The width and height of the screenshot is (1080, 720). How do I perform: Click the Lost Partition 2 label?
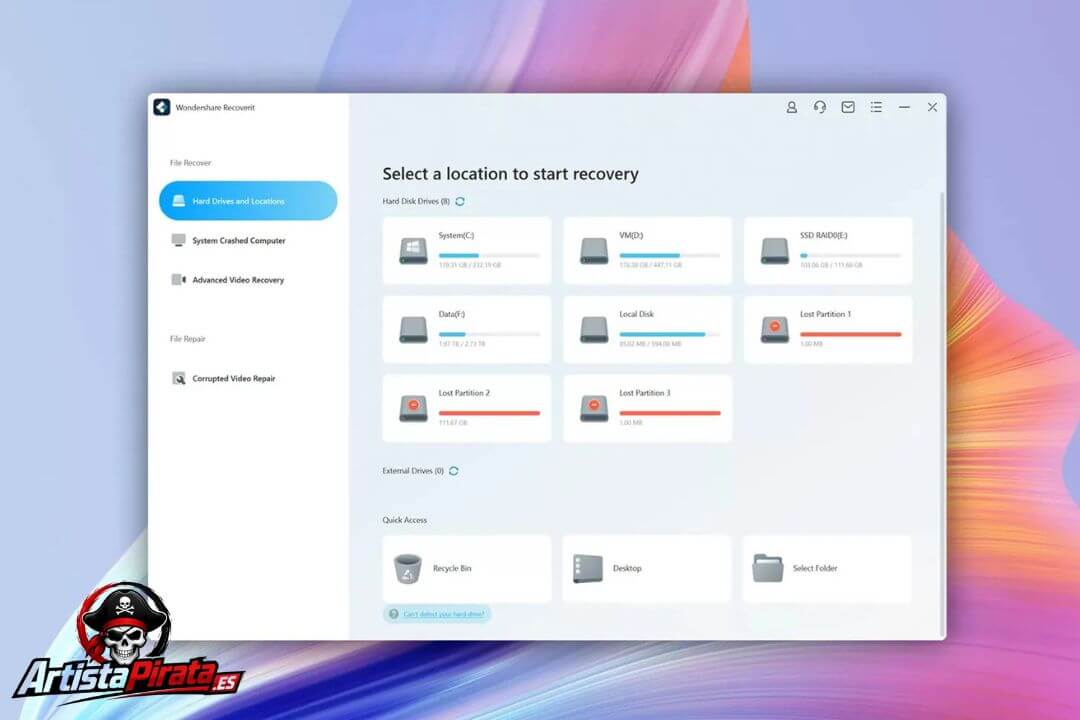tap(464, 393)
